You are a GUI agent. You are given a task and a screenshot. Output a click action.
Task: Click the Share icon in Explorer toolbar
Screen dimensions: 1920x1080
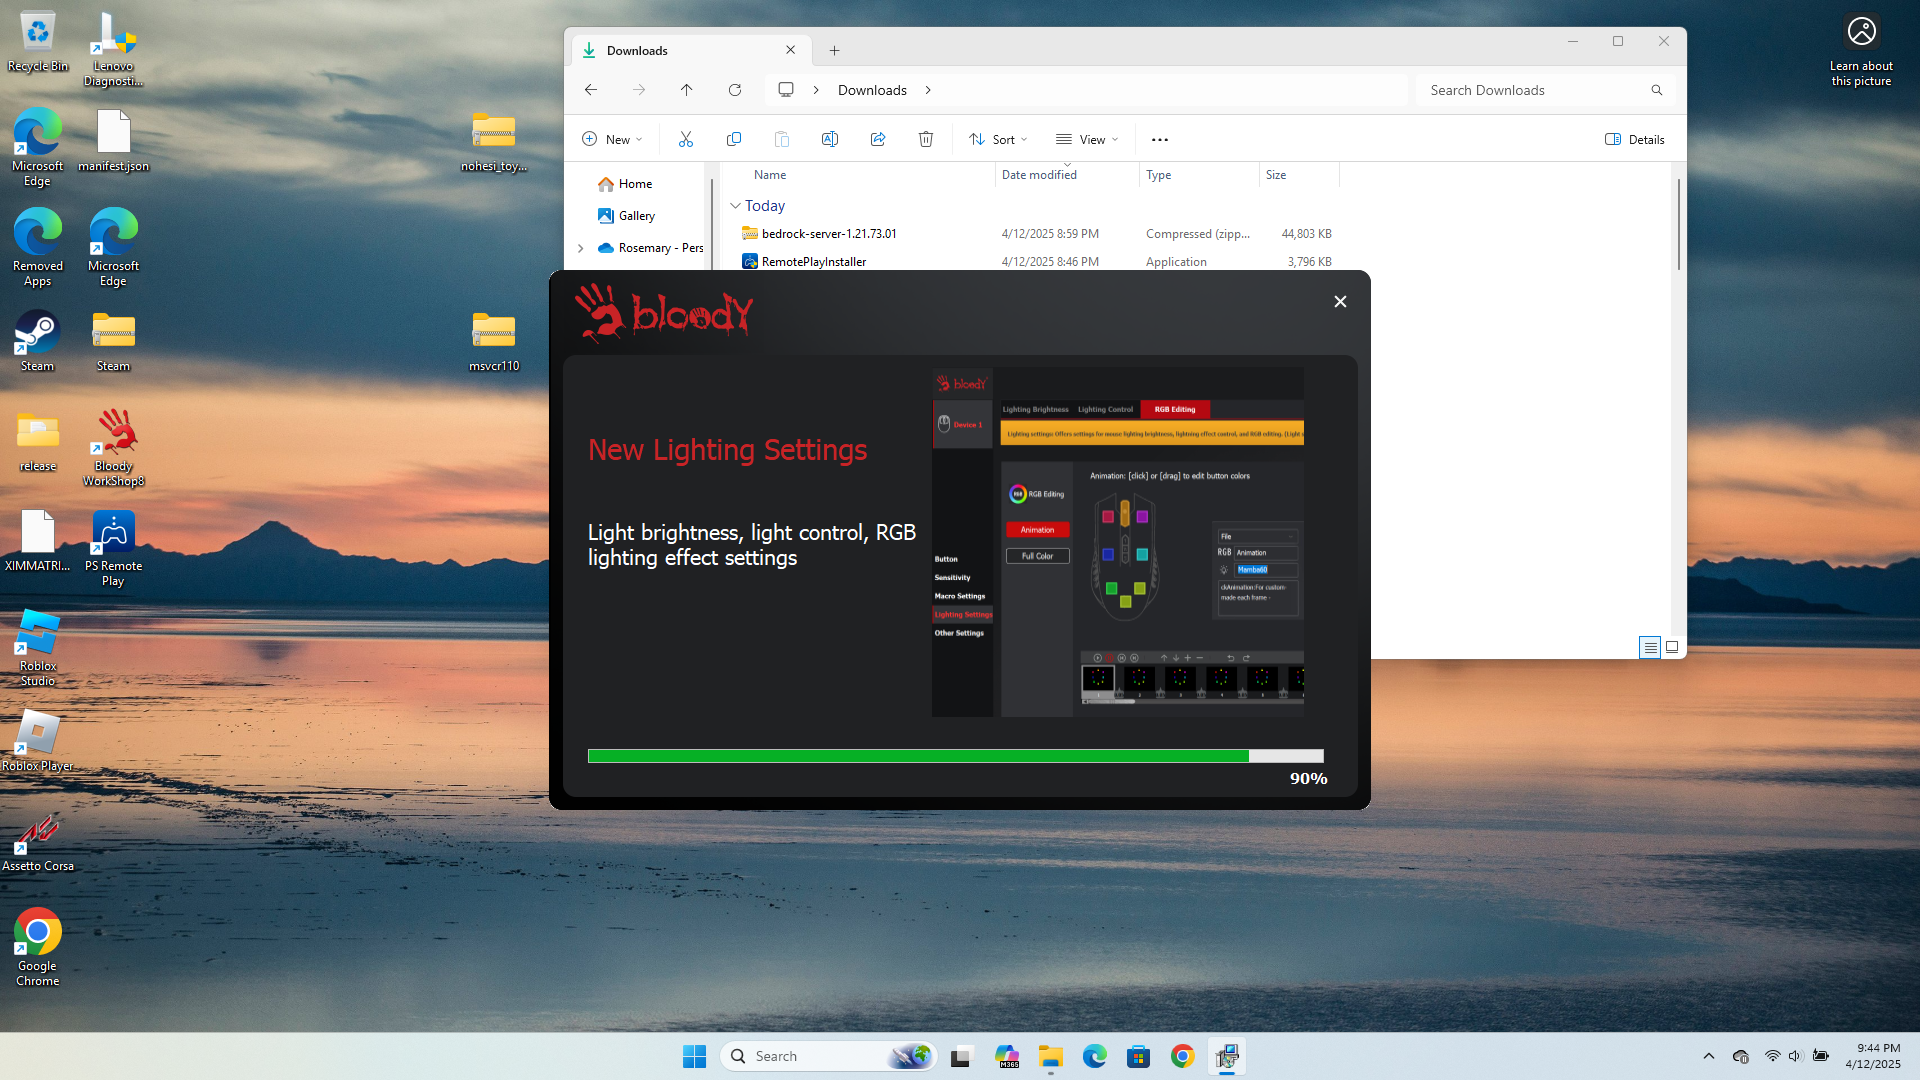tap(878, 139)
